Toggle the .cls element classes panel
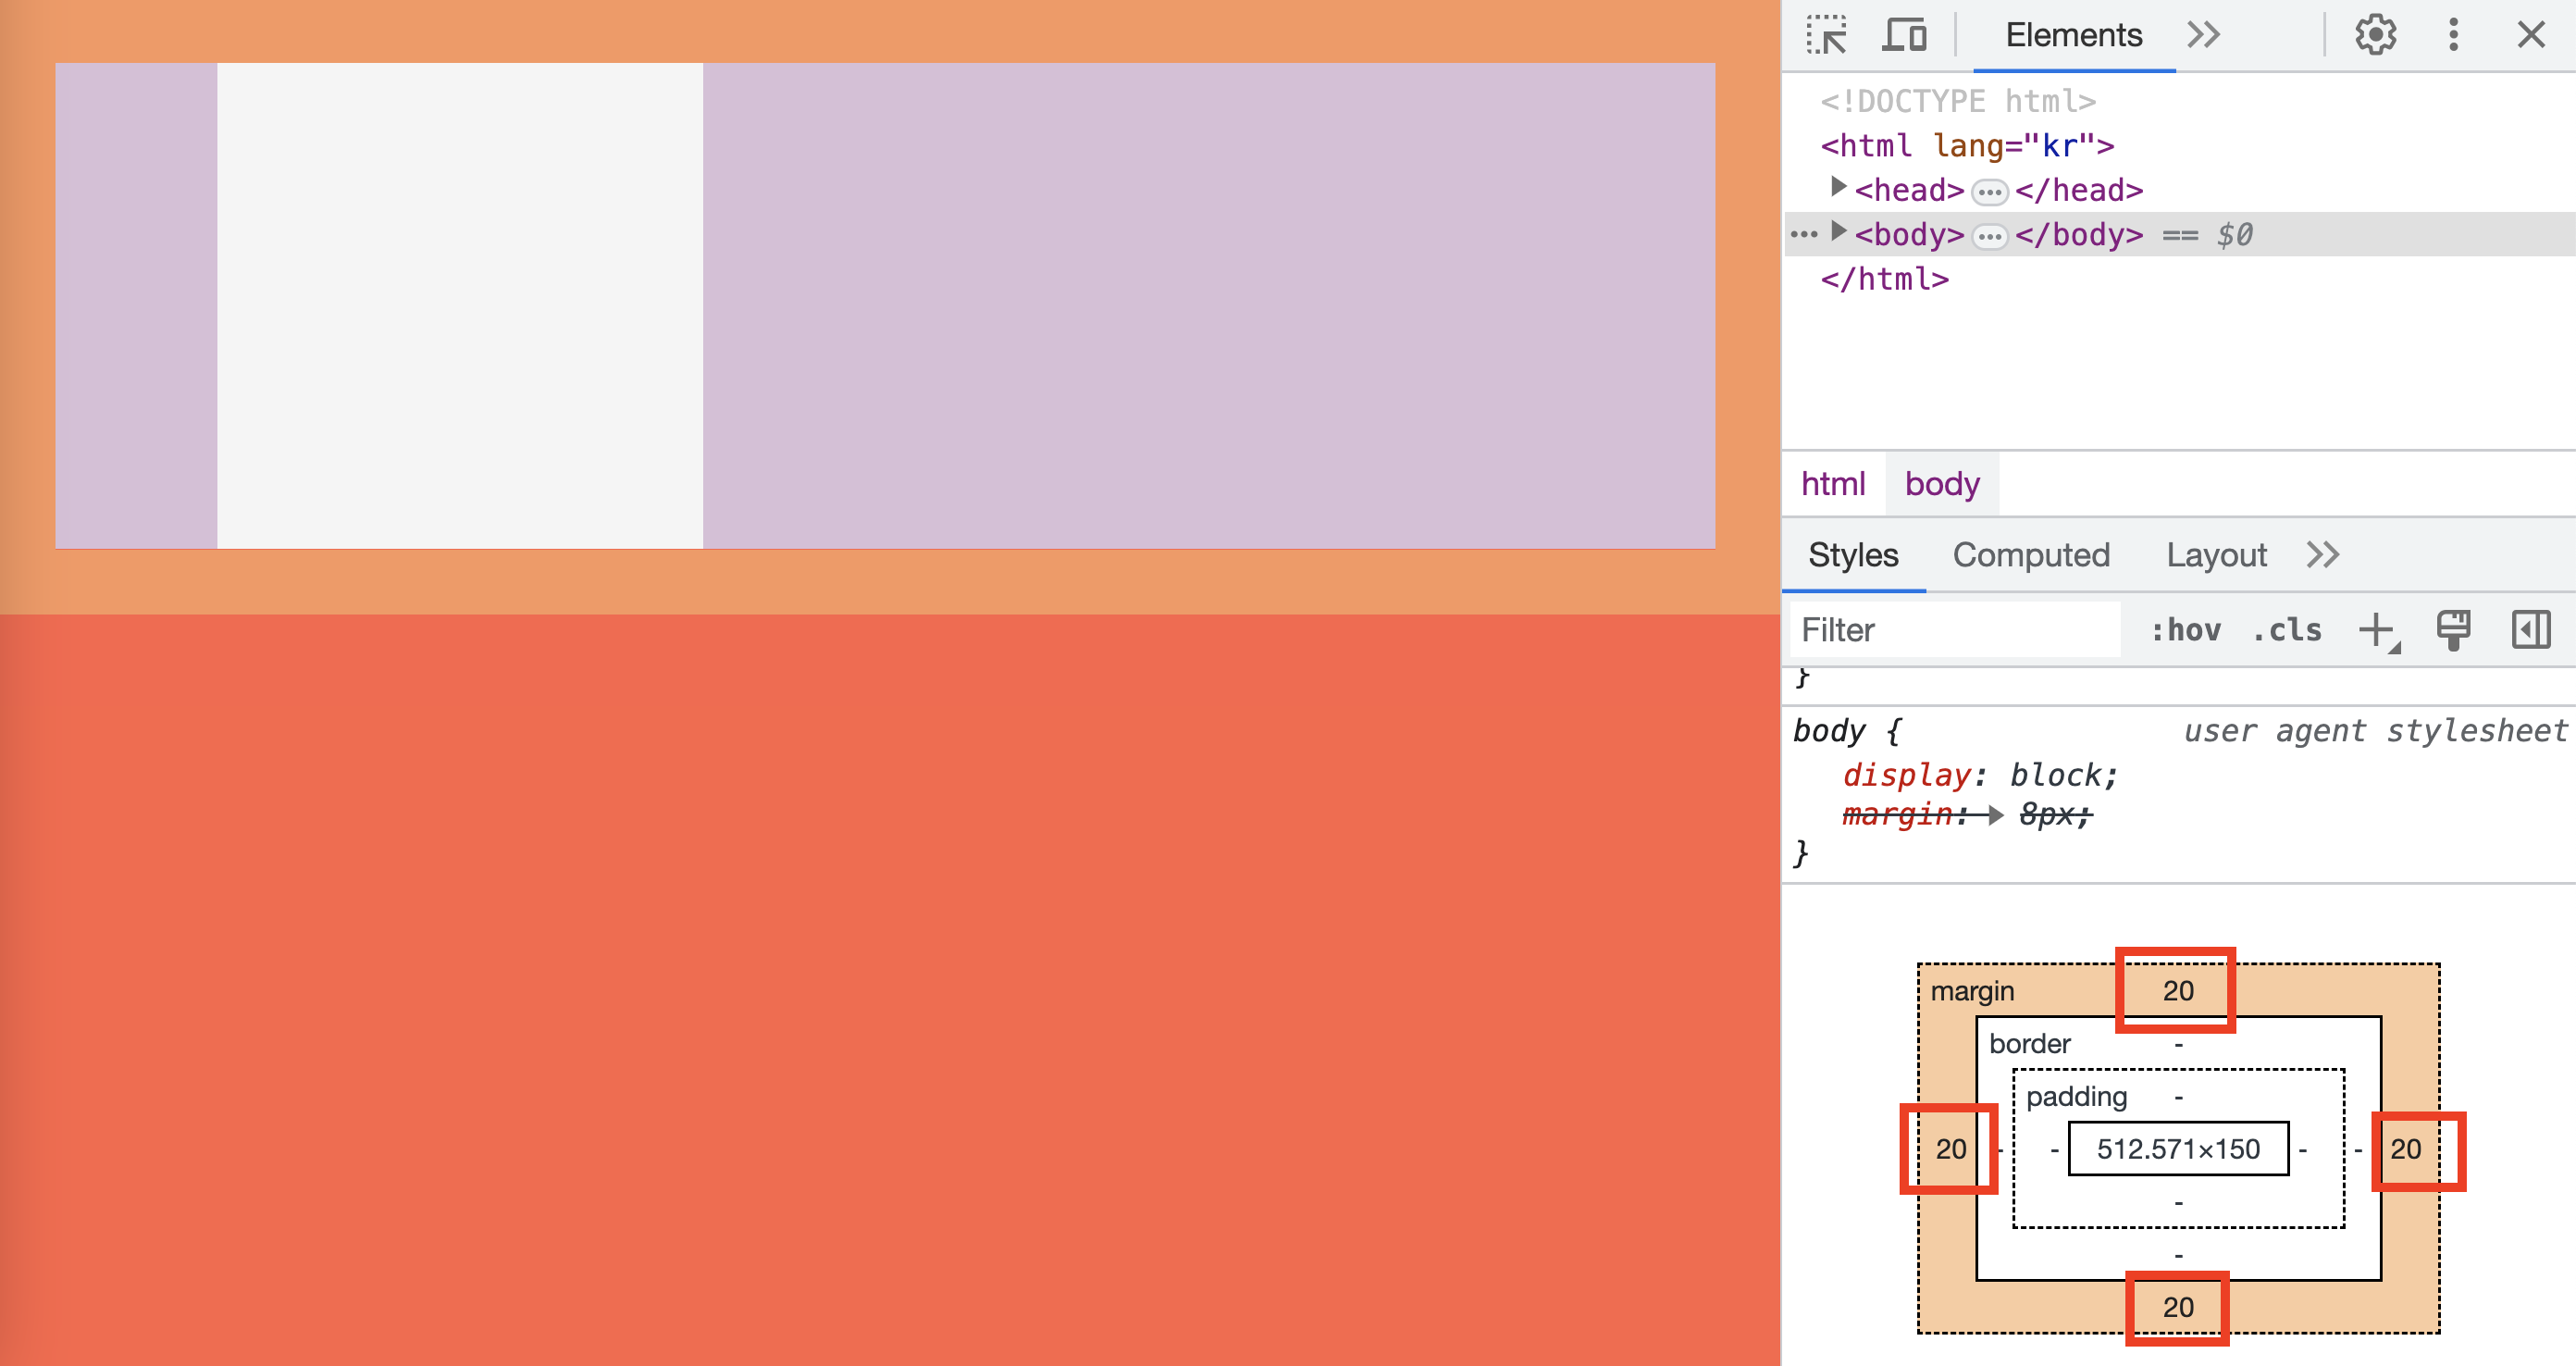 [x=2286, y=630]
